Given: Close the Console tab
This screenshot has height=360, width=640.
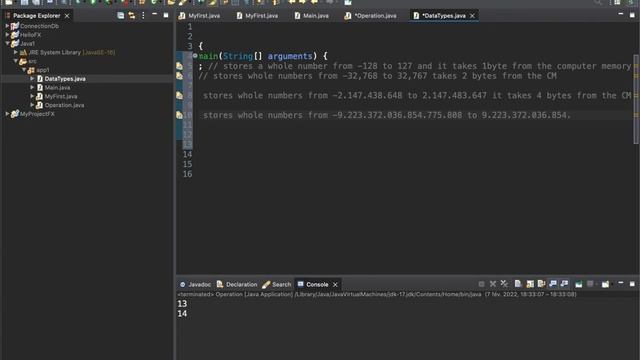Looking at the screenshot, I should coord(335,284).
